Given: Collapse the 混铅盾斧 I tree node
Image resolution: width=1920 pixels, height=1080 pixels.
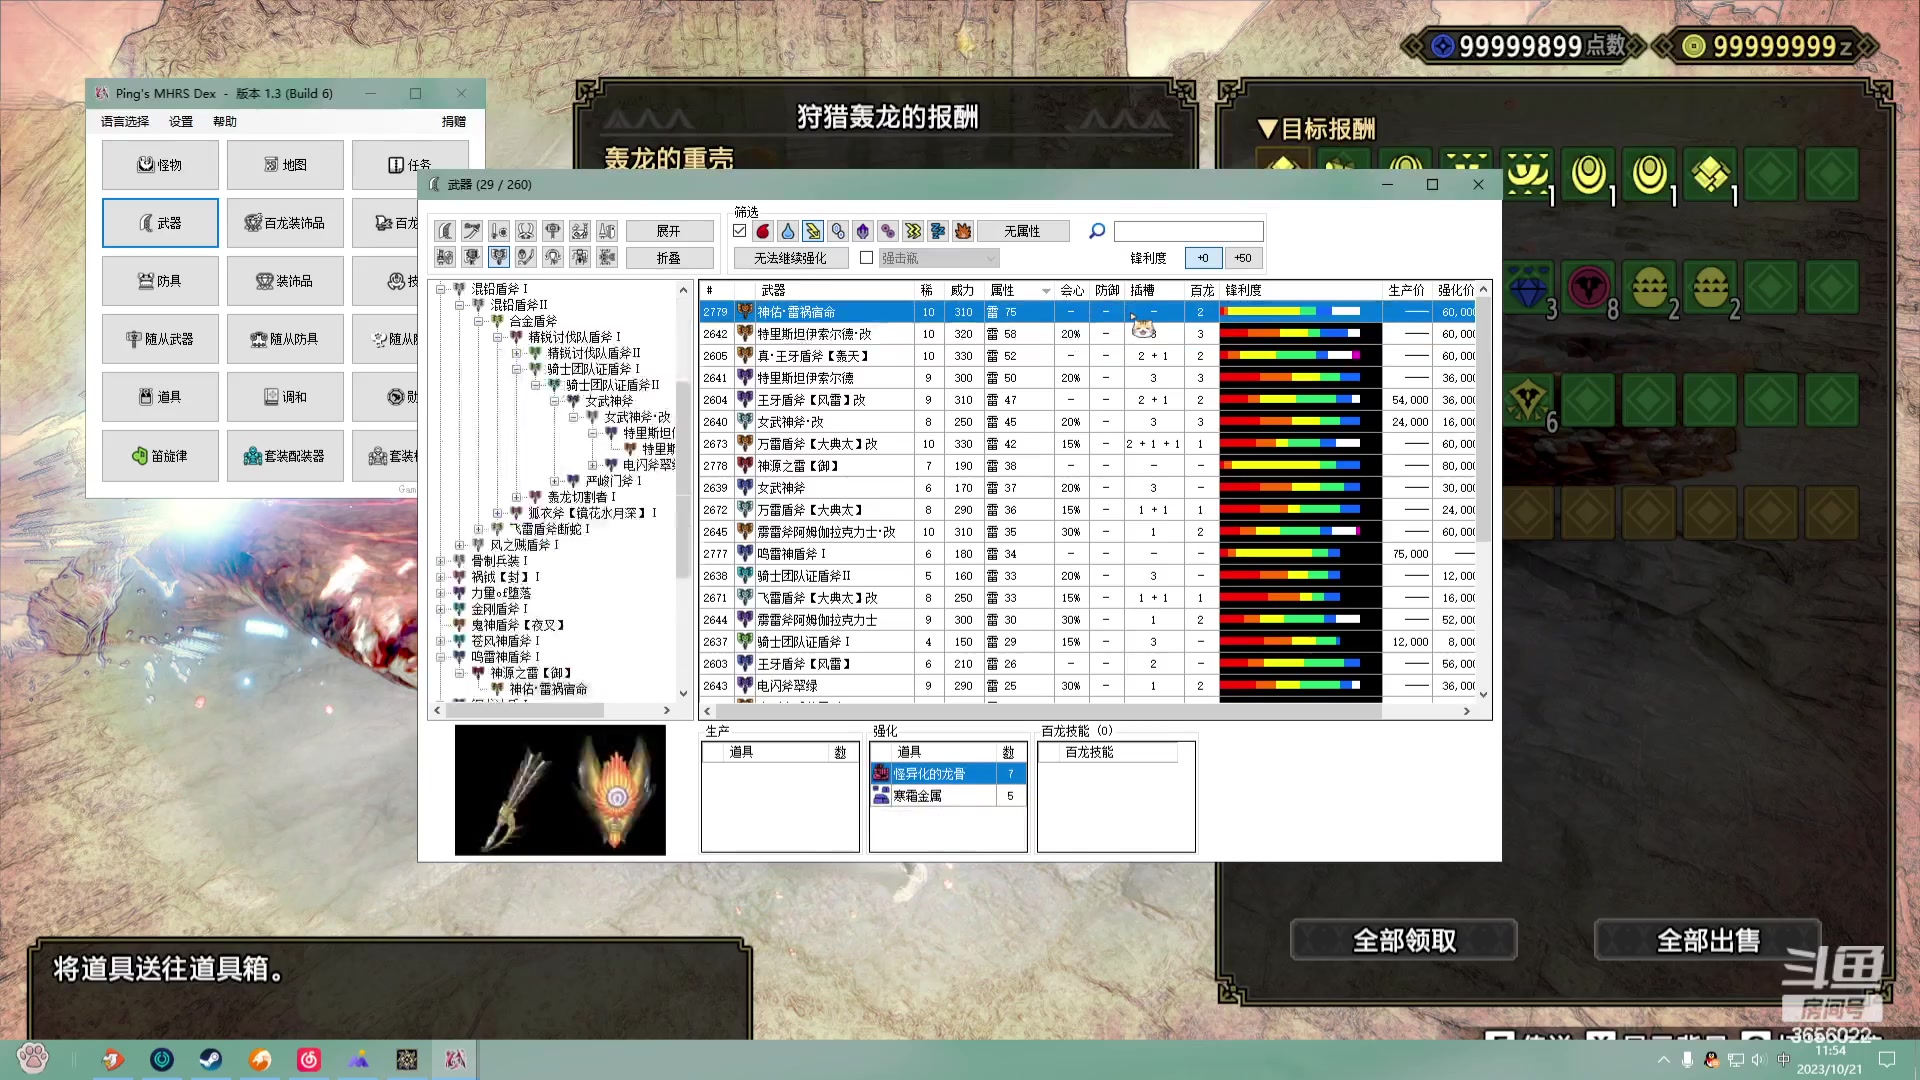Looking at the screenshot, I should pos(440,289).
